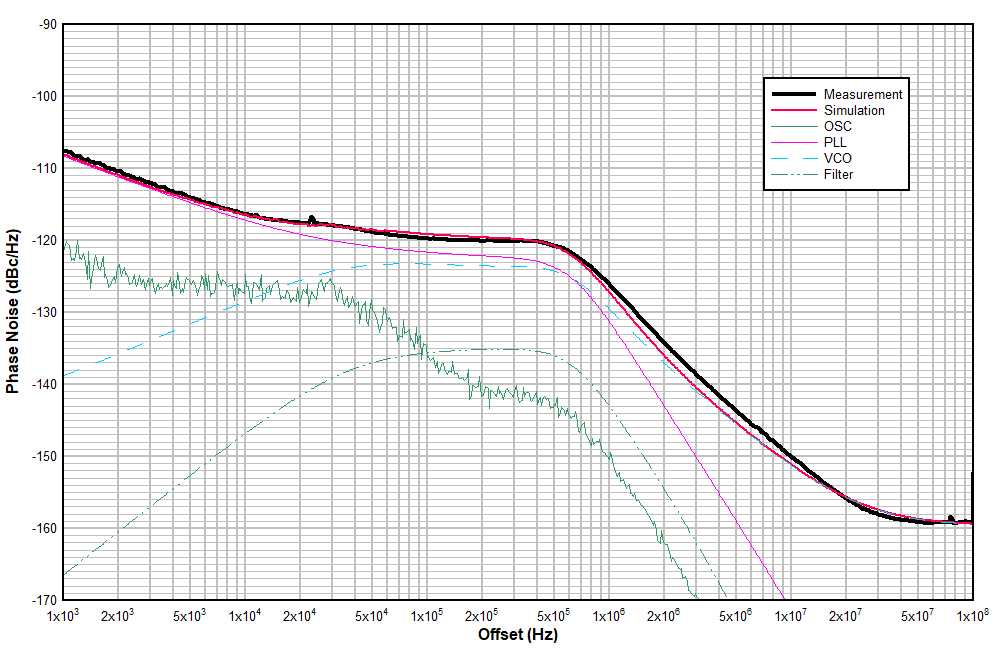The width and height of the screenshot is (1006, 652).
Task: Click the Simulation legend label text
Action: (x=855, y=111)
